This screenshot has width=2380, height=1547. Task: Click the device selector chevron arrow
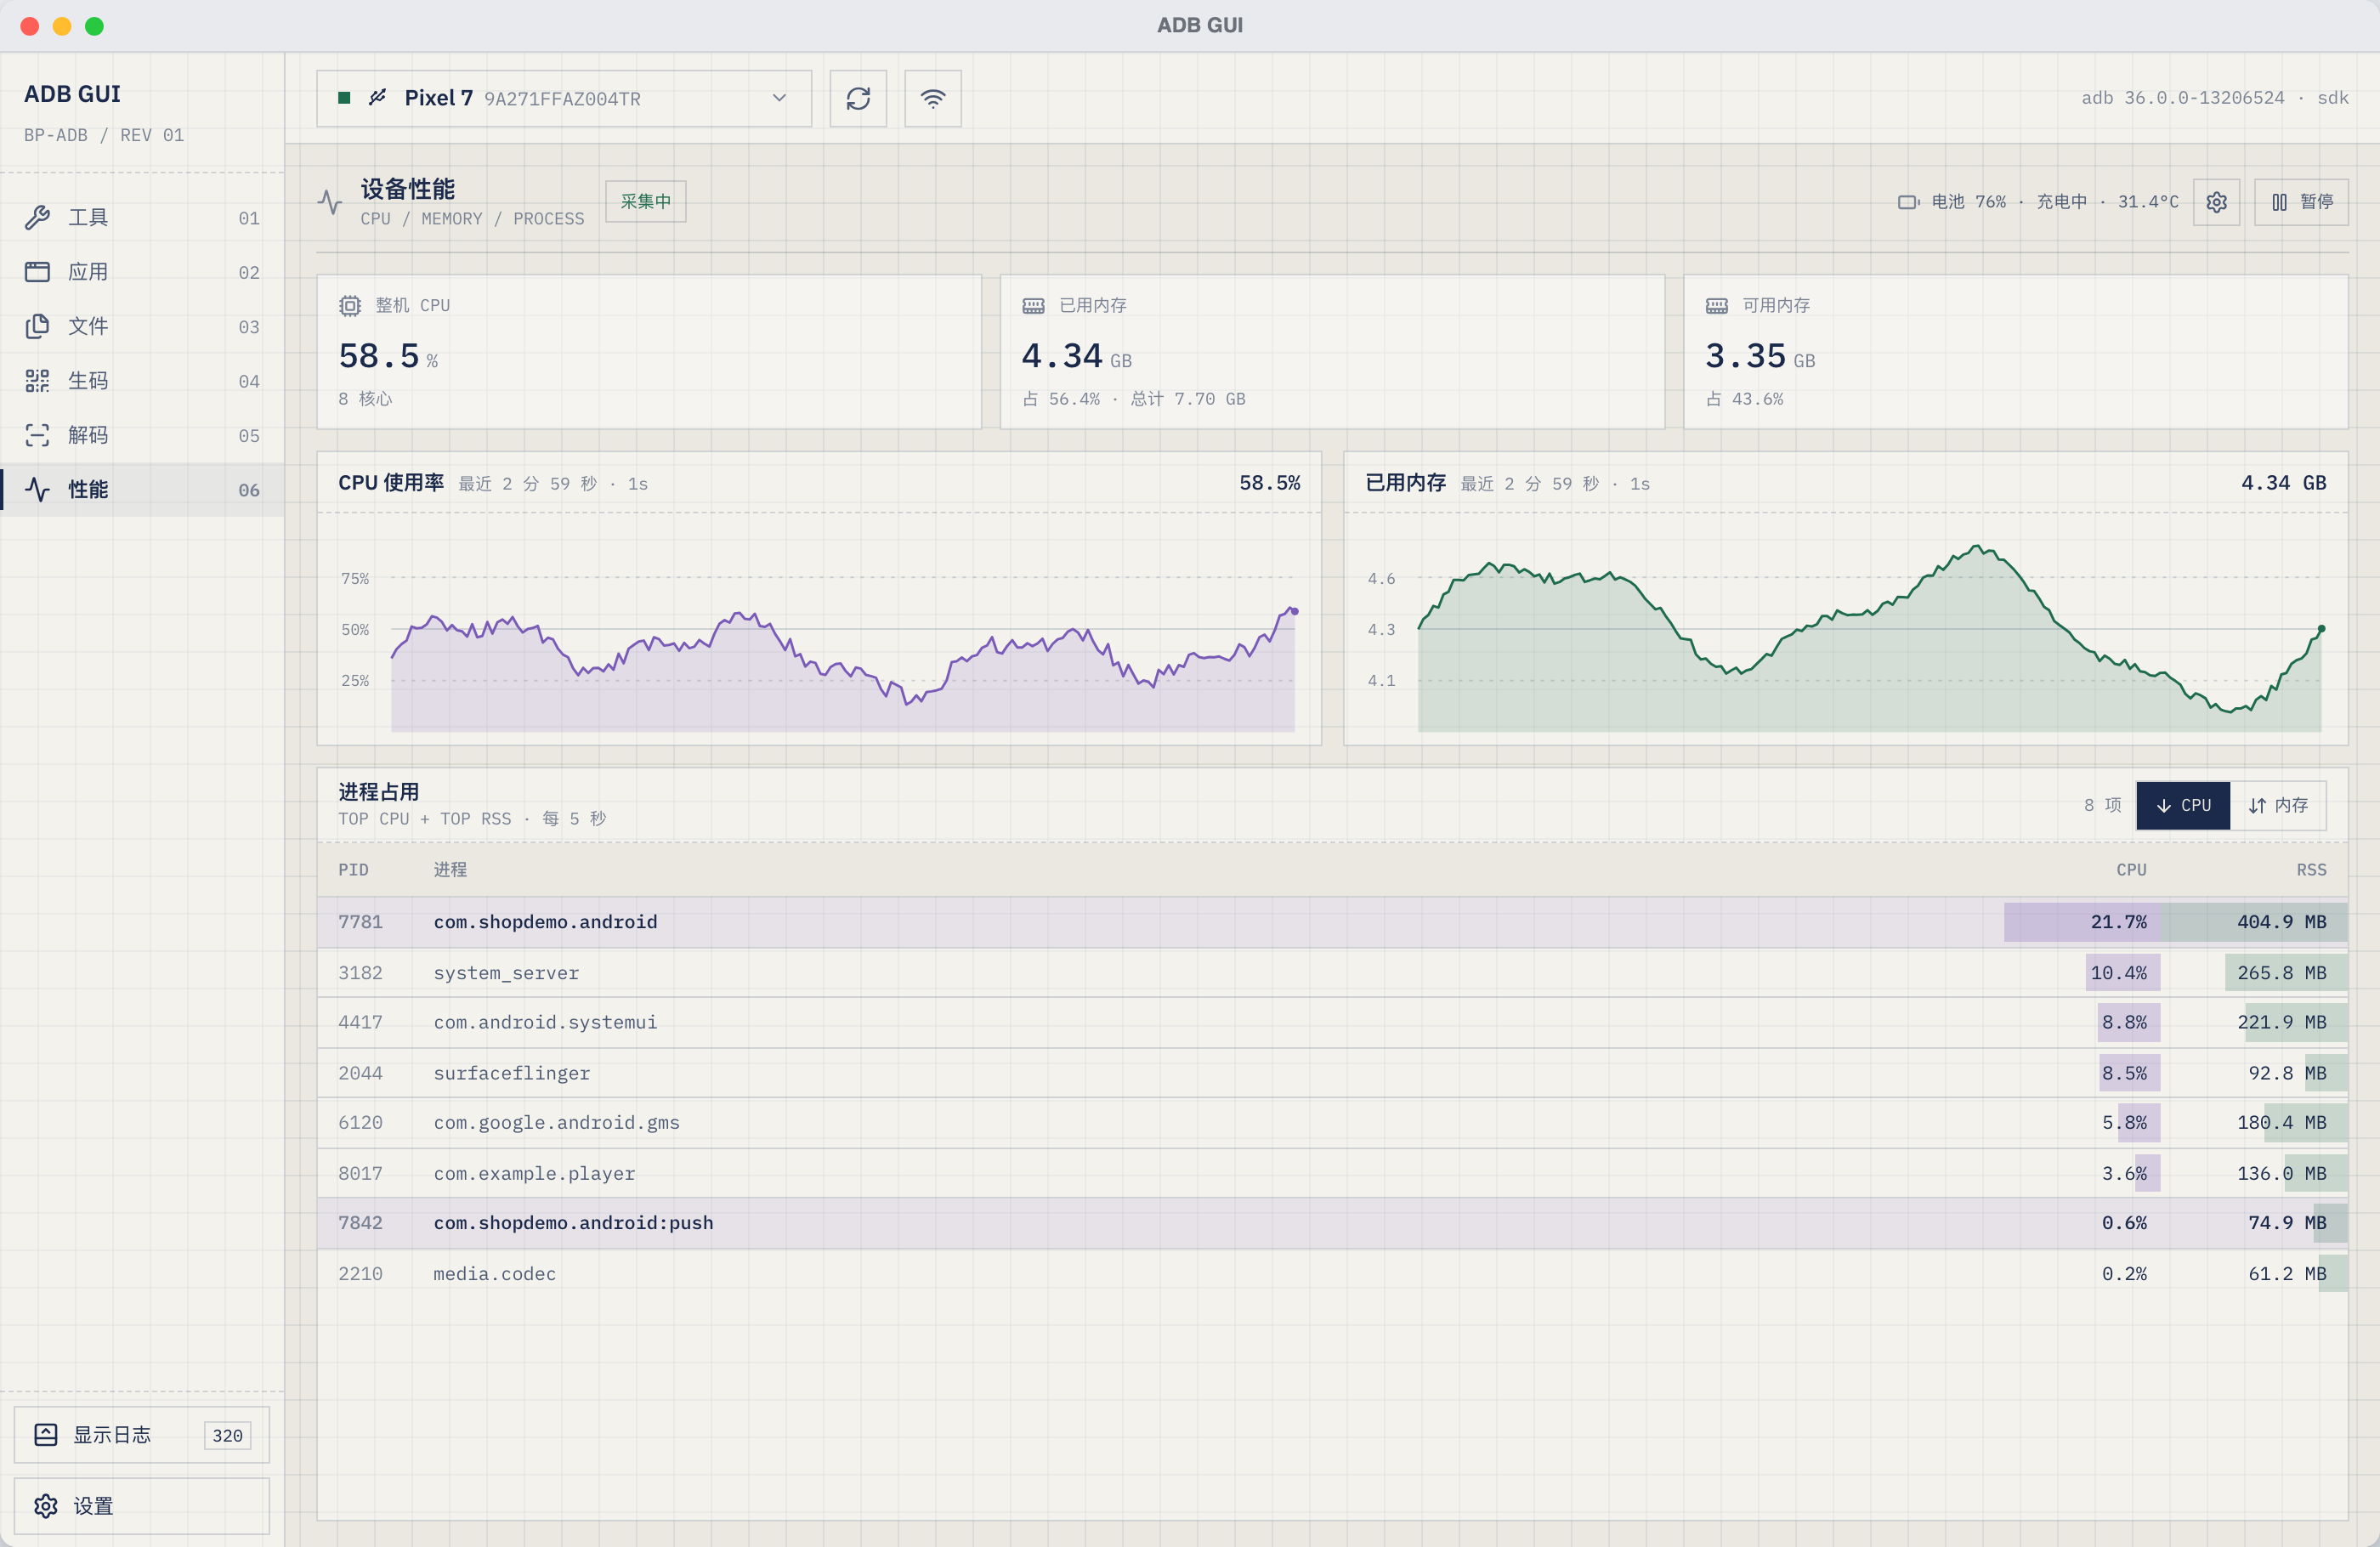(x=779, y=98)
